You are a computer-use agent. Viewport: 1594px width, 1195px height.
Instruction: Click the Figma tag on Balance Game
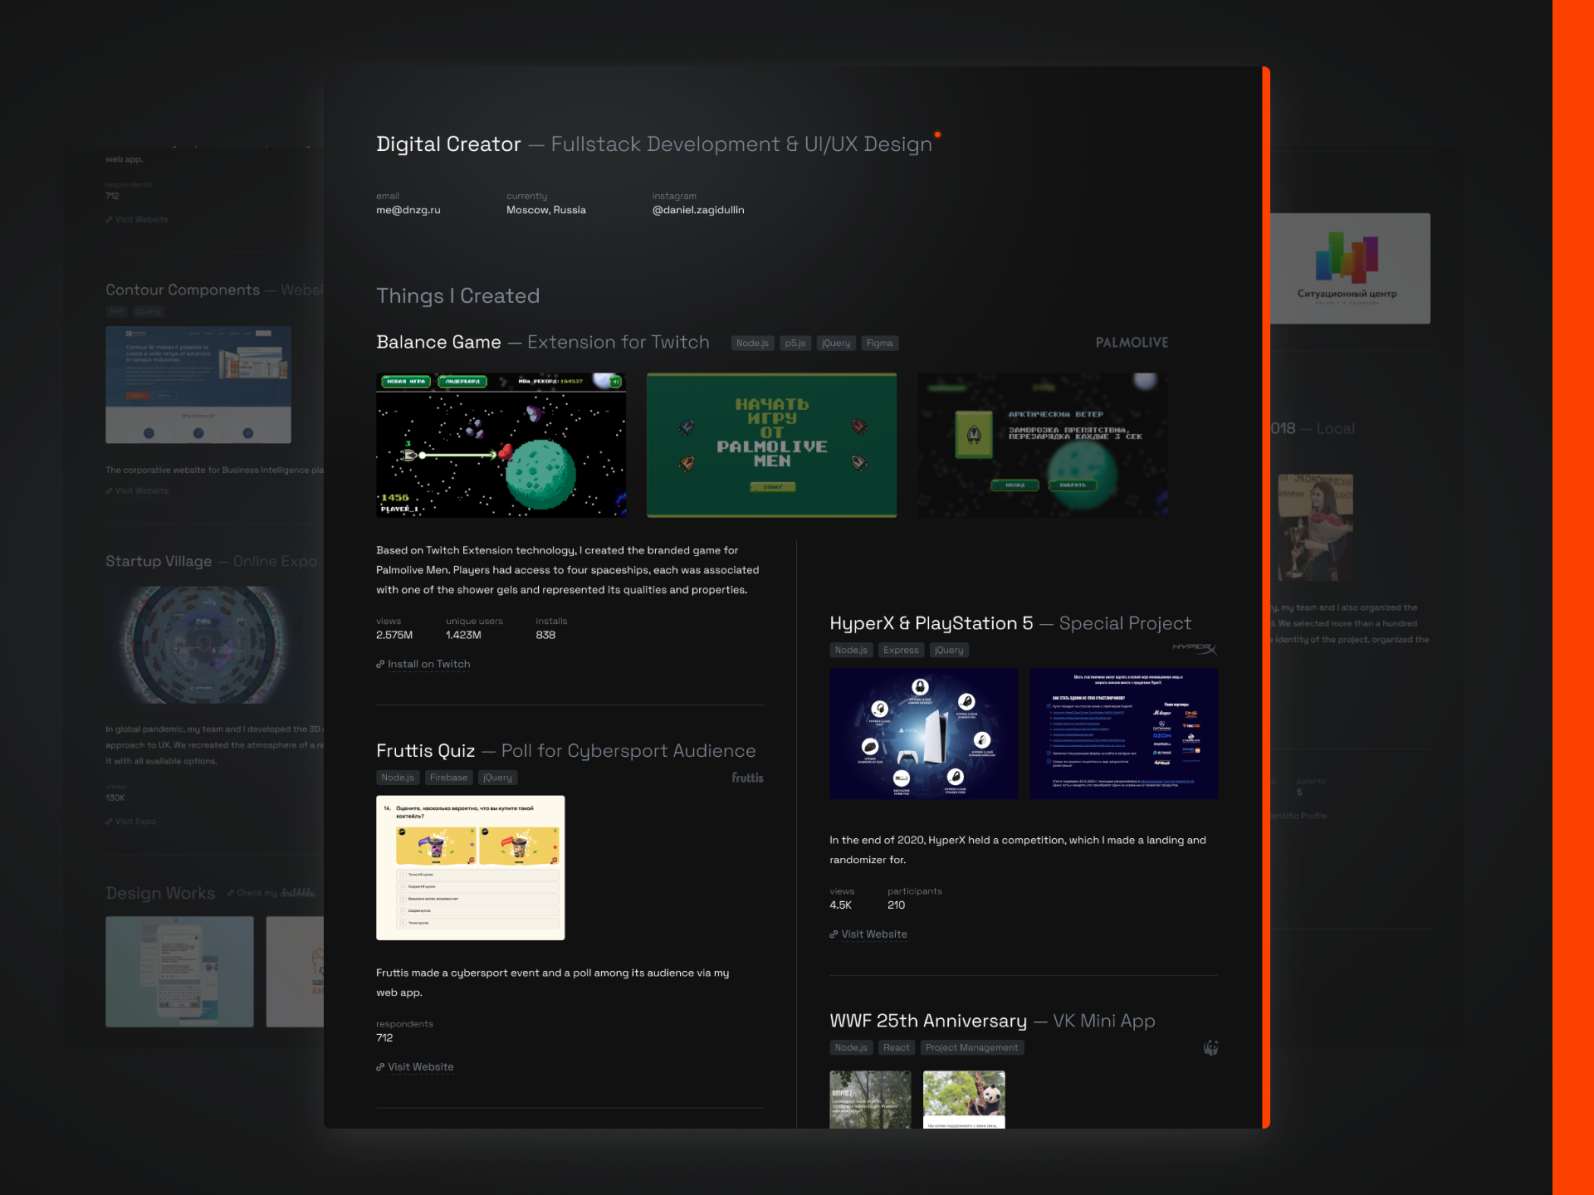(879, 343)
